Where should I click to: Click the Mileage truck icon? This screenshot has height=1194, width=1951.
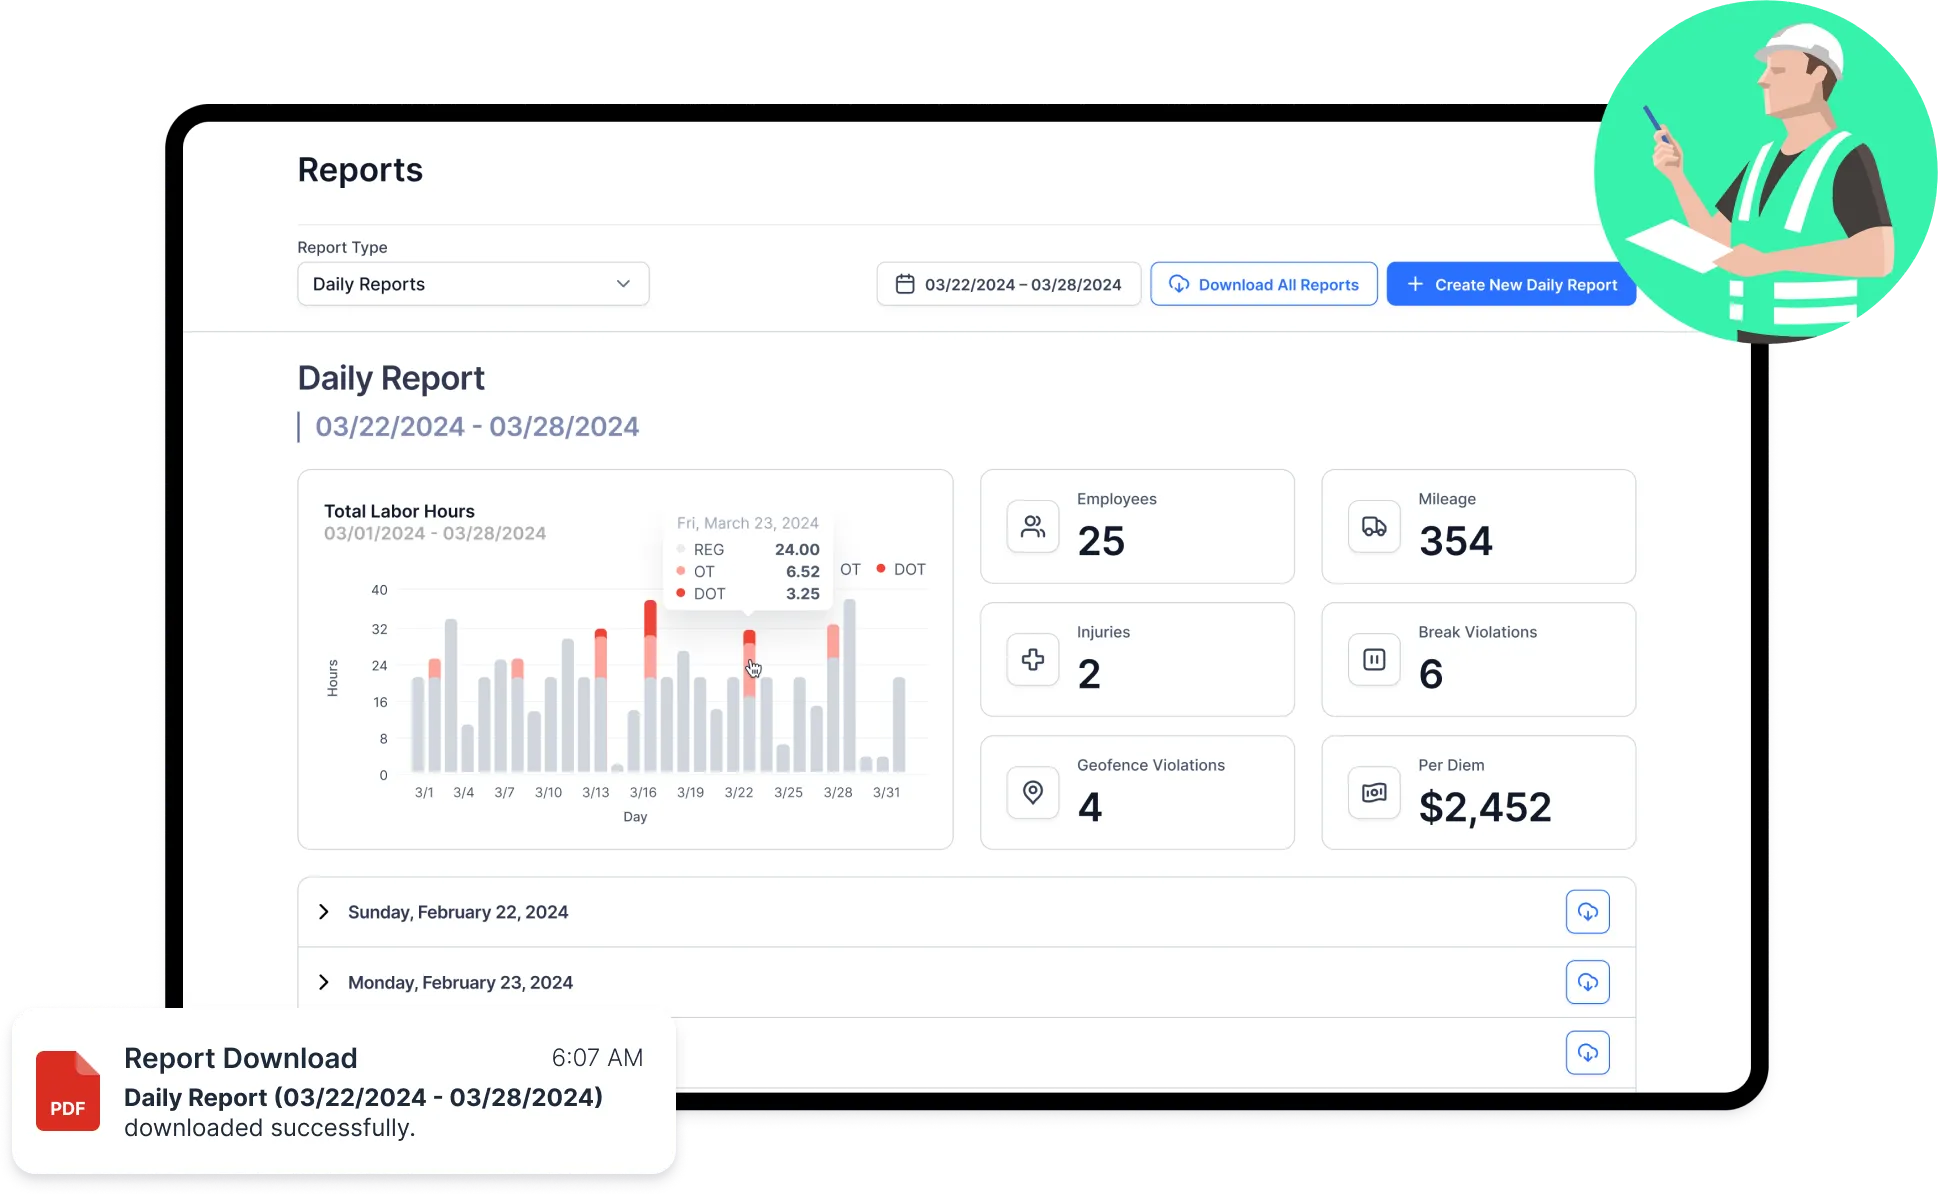1374,526
